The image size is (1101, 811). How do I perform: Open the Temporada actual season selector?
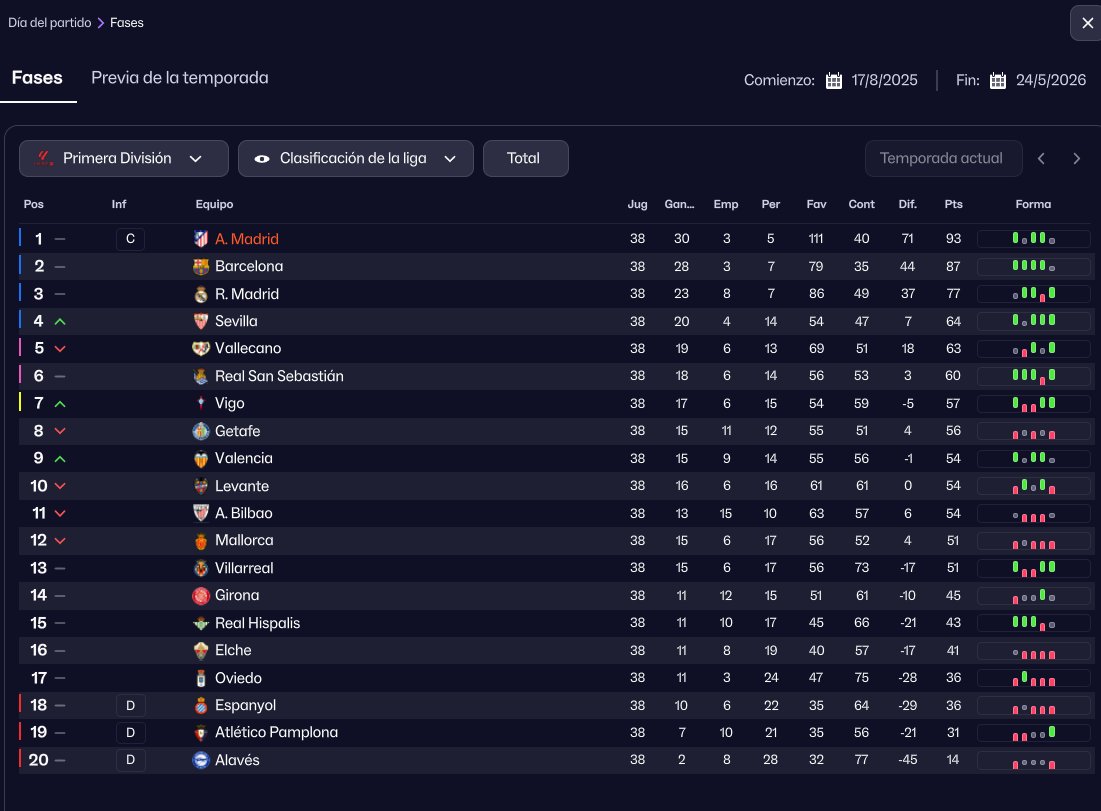pyautogui.click(x=943, y=158)
